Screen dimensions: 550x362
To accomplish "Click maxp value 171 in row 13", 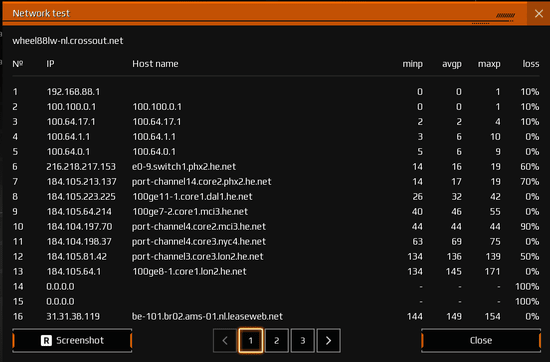I will [x=493, y=272].
